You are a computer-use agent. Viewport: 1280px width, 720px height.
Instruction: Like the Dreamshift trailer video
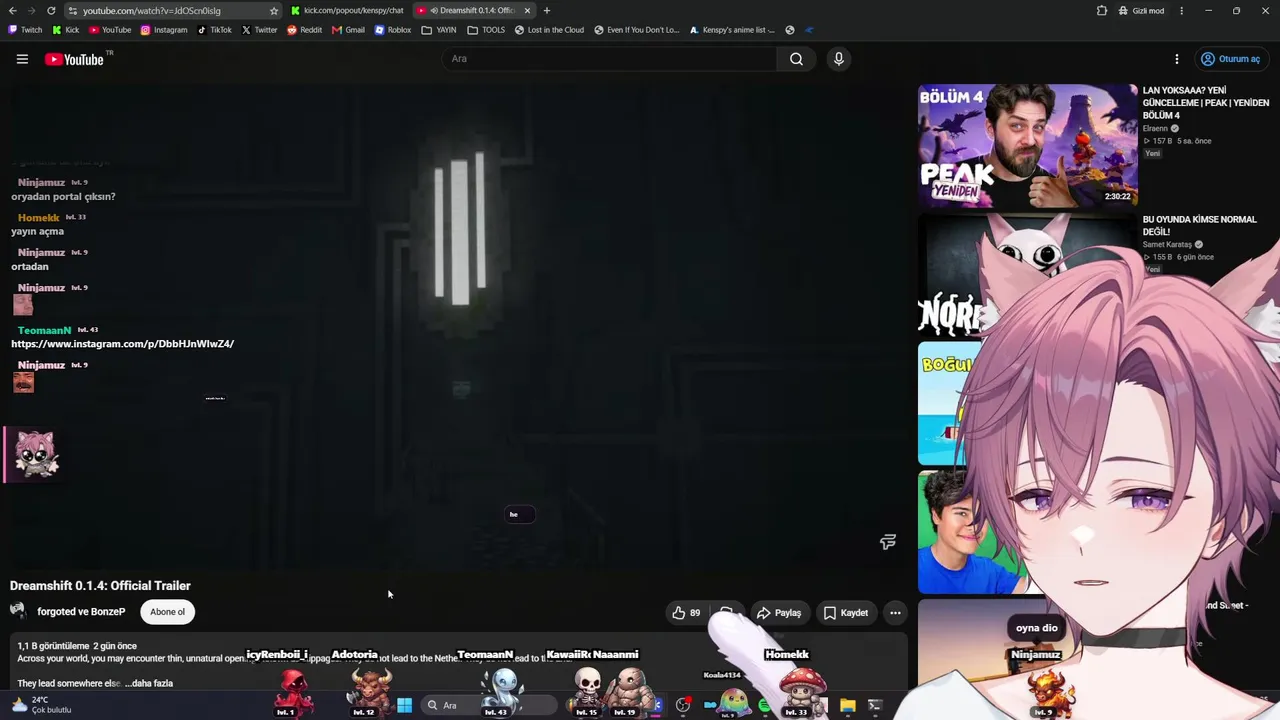686,613
